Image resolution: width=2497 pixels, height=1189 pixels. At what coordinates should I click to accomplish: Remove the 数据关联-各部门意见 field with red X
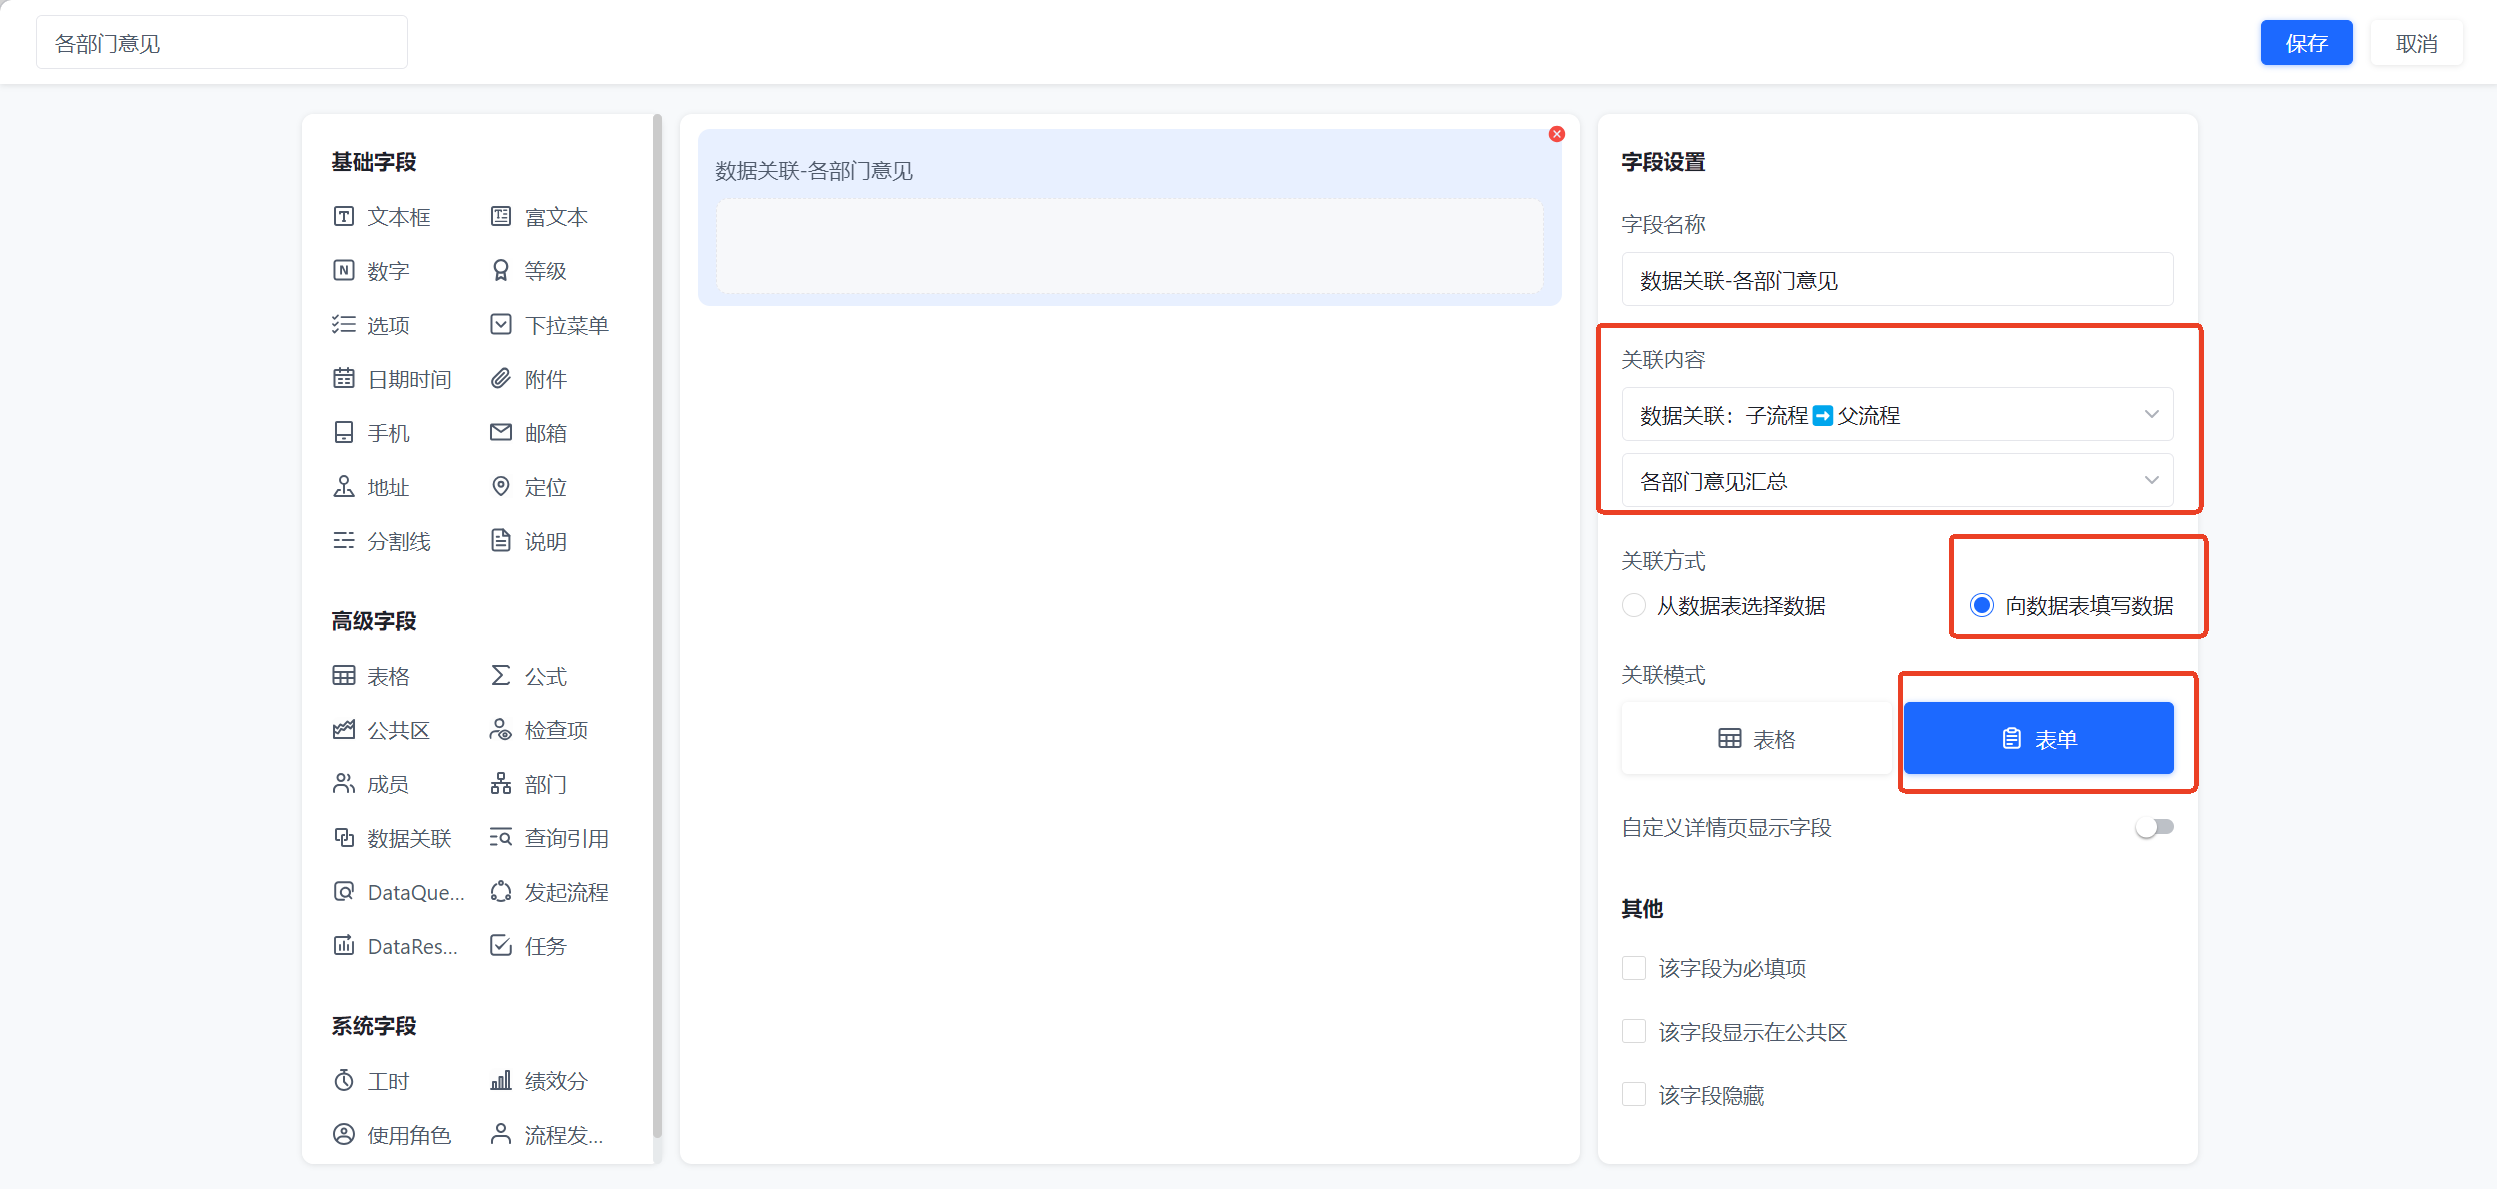coord(1556,133)
